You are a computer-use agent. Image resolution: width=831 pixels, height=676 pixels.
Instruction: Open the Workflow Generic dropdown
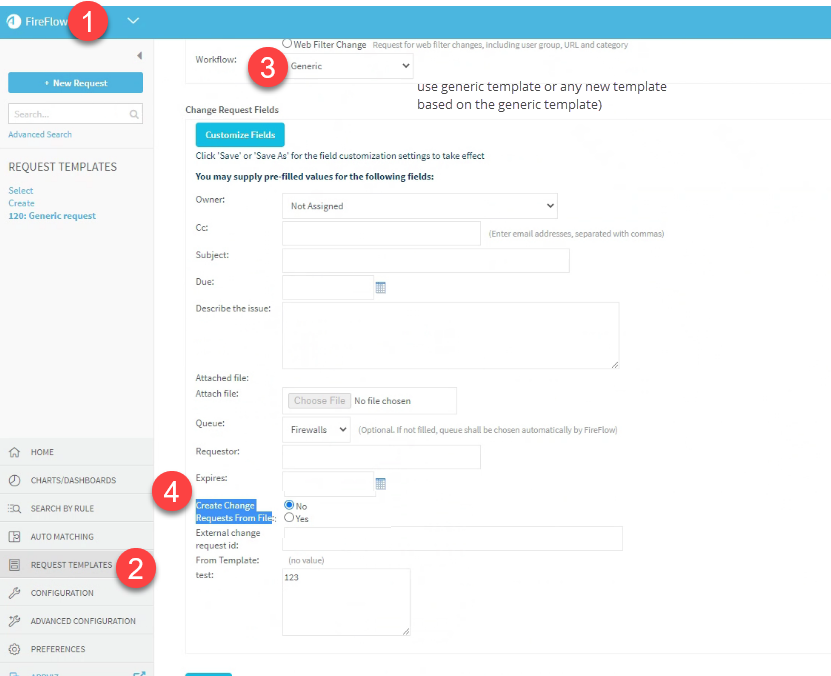click(x=350, y=65)
